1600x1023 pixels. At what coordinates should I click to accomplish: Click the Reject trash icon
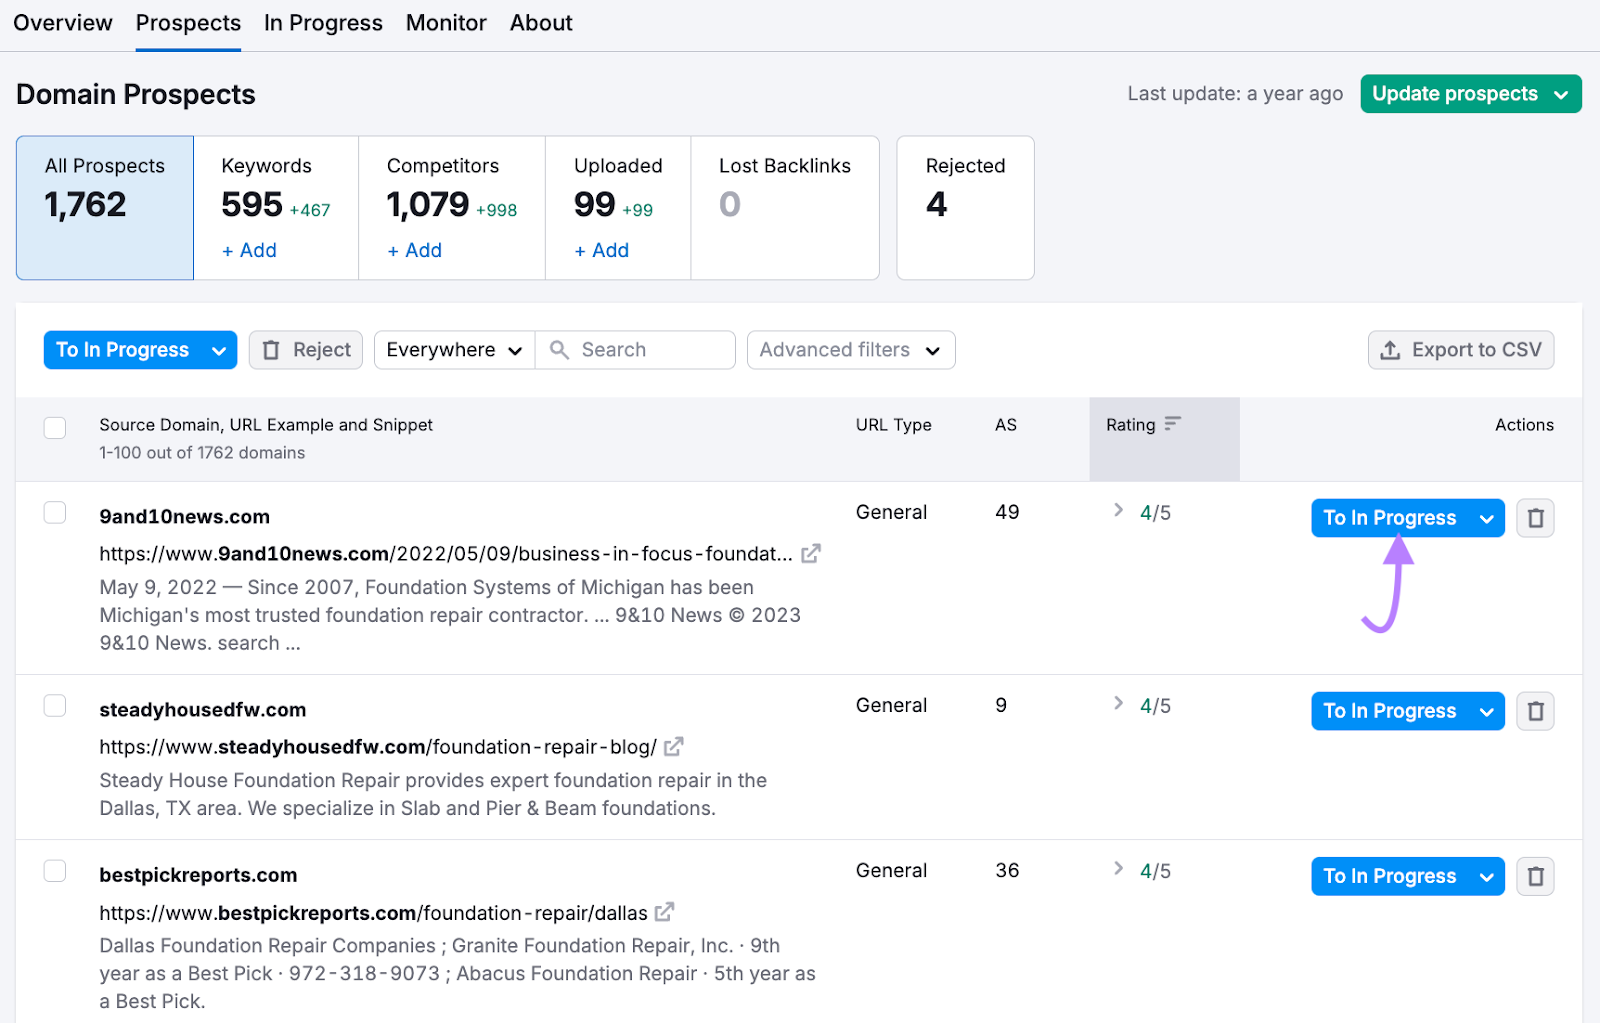272,349
